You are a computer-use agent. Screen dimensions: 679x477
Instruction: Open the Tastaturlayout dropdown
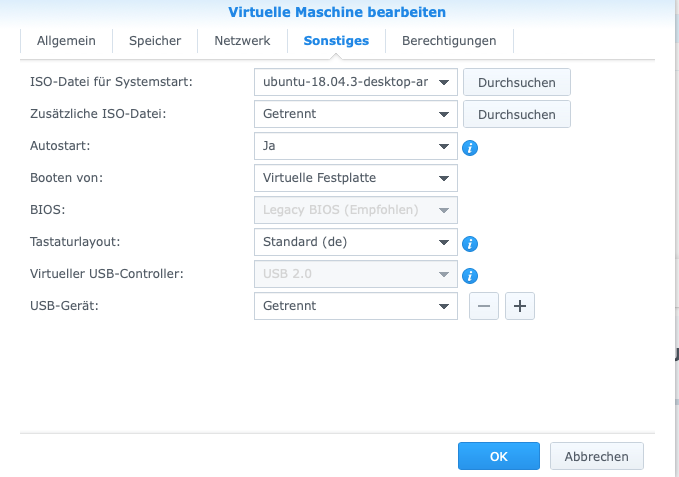point(356,242)
